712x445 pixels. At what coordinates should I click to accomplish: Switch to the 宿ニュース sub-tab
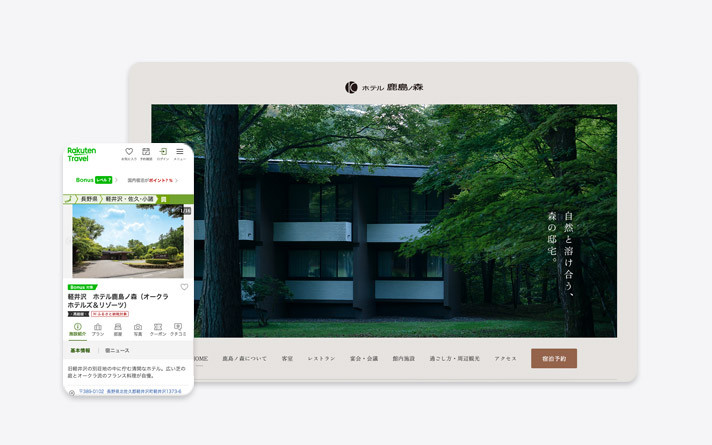117,351
